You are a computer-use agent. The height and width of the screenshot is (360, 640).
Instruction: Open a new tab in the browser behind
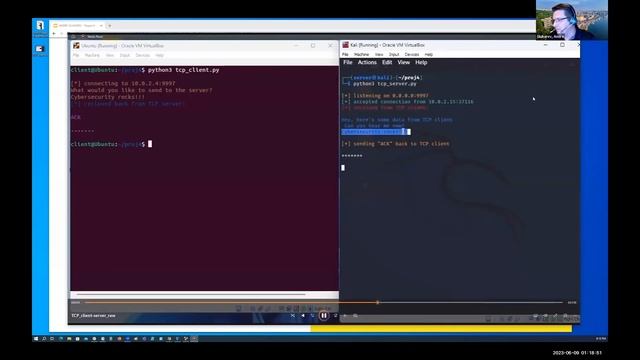coord(109,26)
